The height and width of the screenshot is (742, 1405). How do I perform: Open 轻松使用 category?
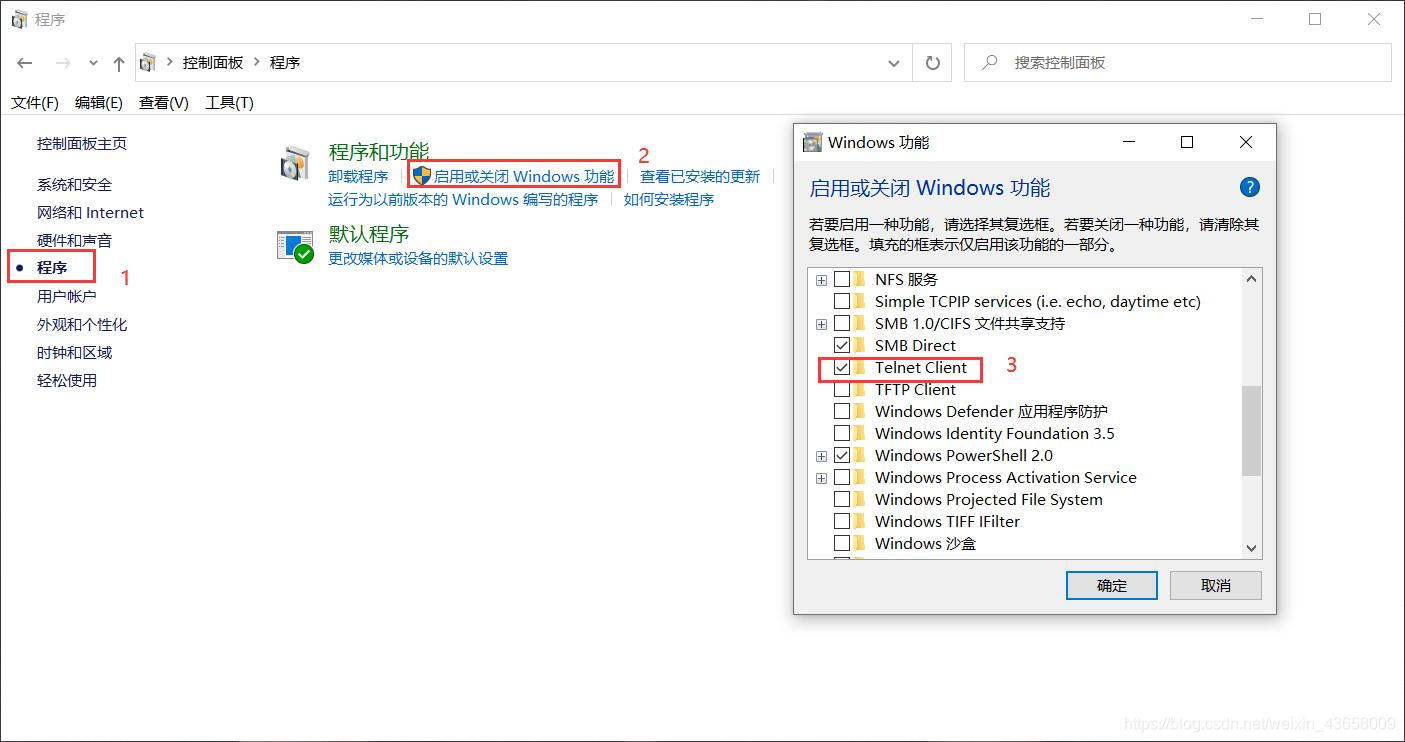(67, 381)
